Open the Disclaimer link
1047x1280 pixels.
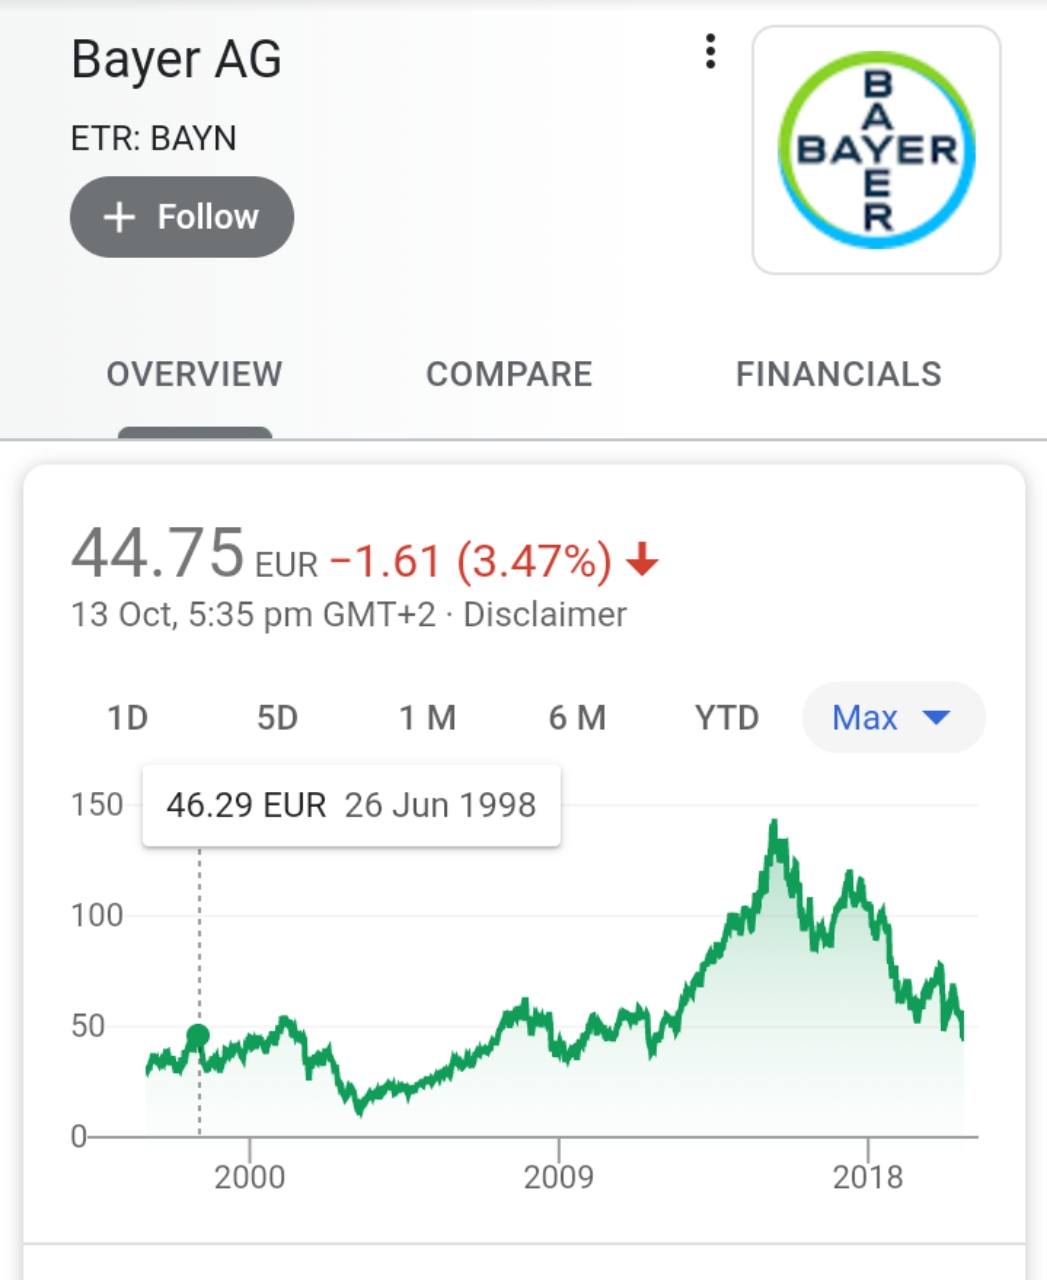(545, 614)
